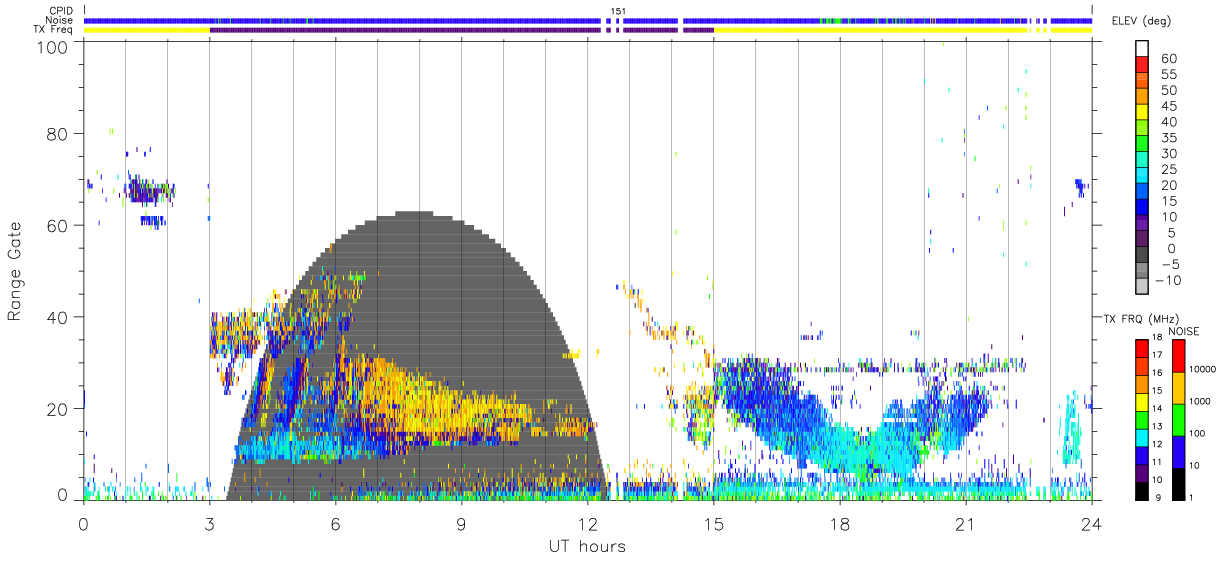Select the blue segment of NOISE bar
Image resolution: width=1228 pixels, height=567 pixels.
coord(1177,451)
